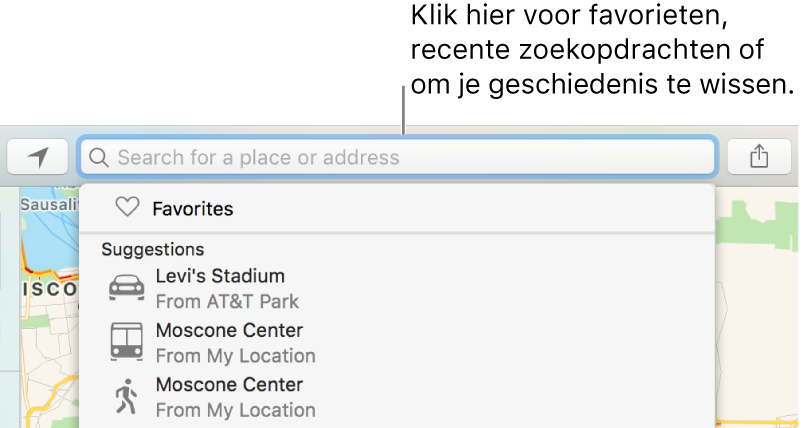809x428 pixels.
Task: Click 'From AT&T Park' subtitle text
Action: point(228,302)
